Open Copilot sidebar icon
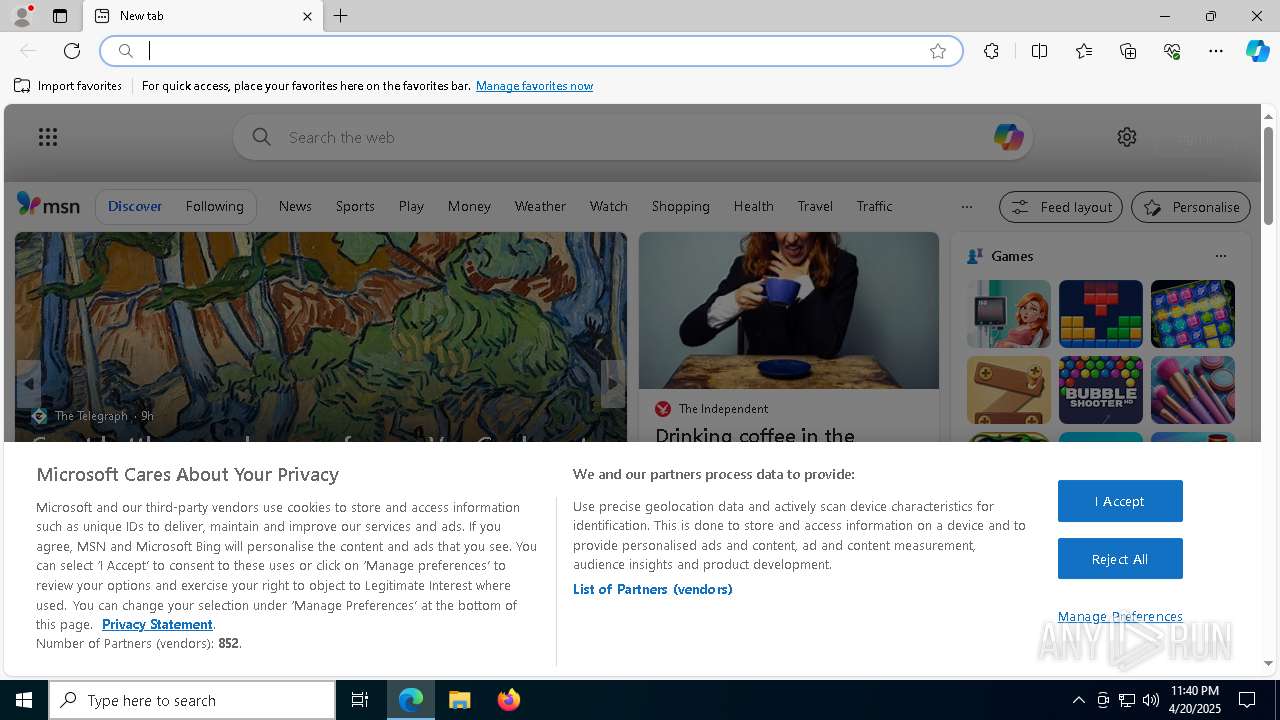This screenshot has height=720, width=1280. (x=1257, y=51)
